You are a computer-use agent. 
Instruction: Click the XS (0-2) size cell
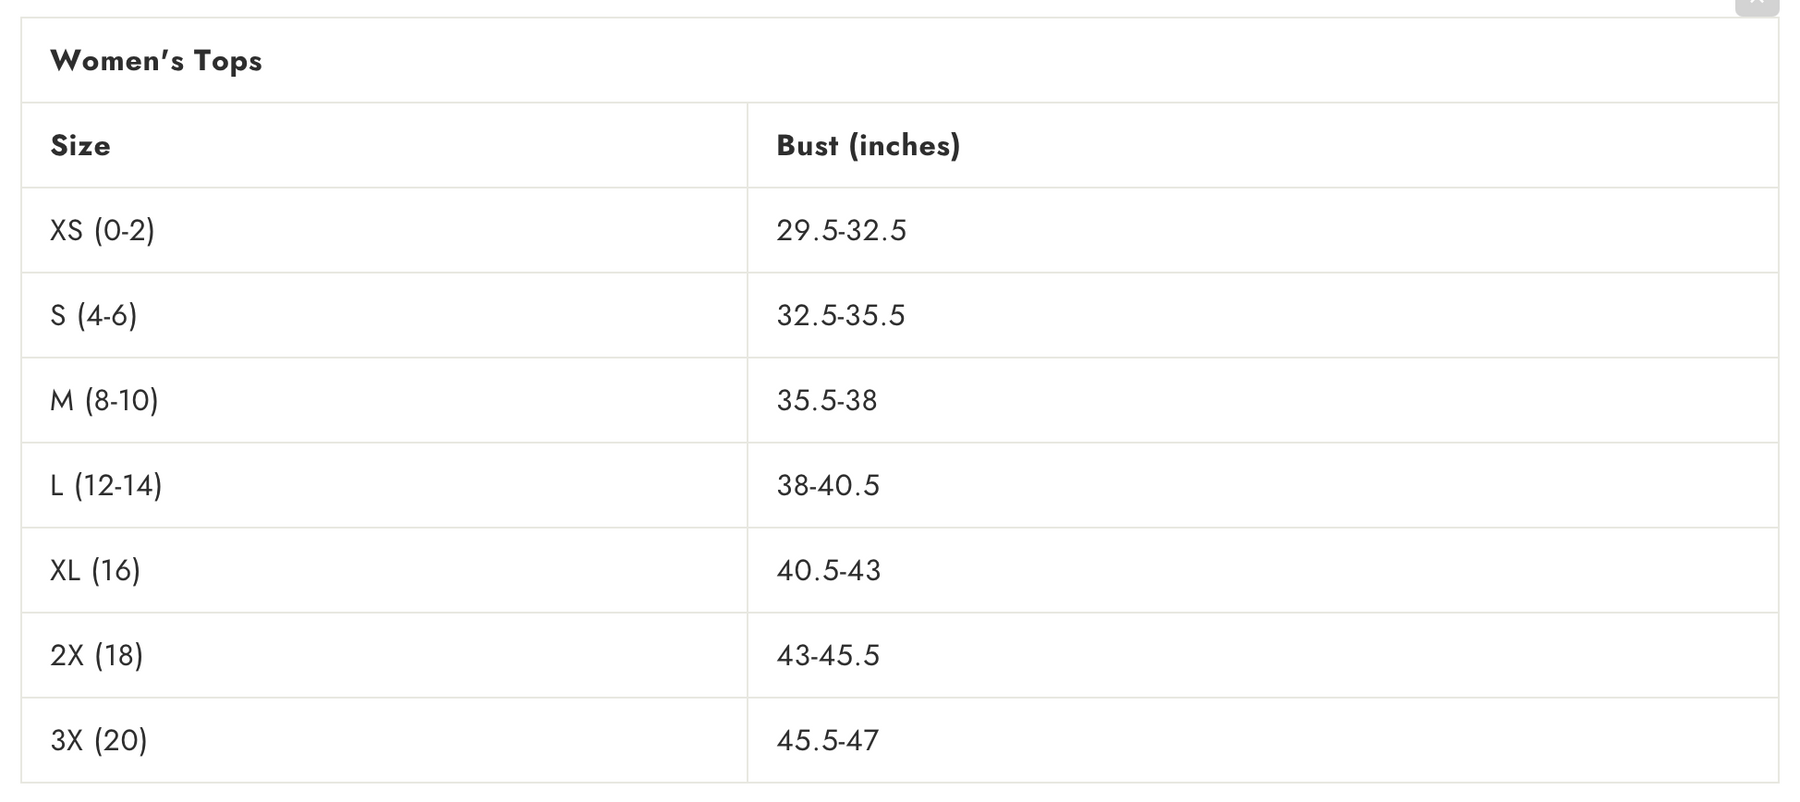[384, 230]
